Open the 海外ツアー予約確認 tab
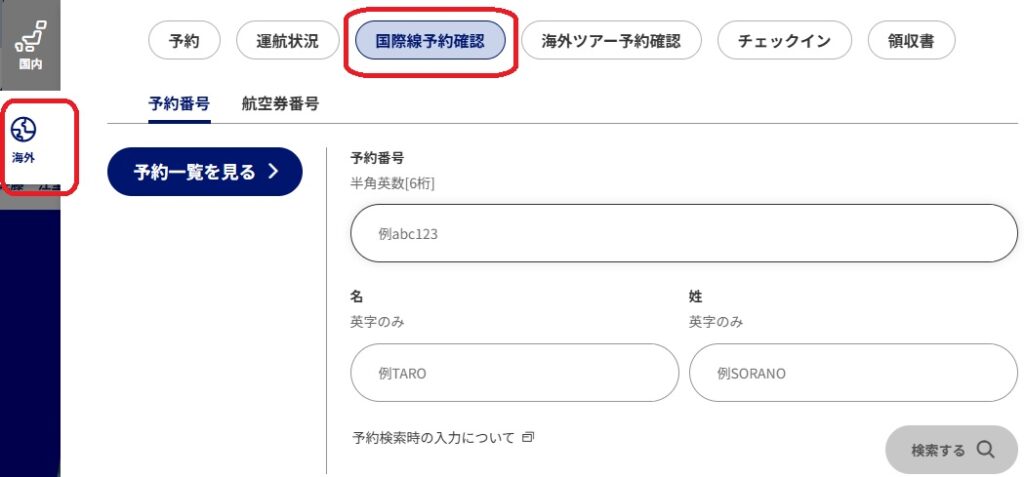 point(610,41)
